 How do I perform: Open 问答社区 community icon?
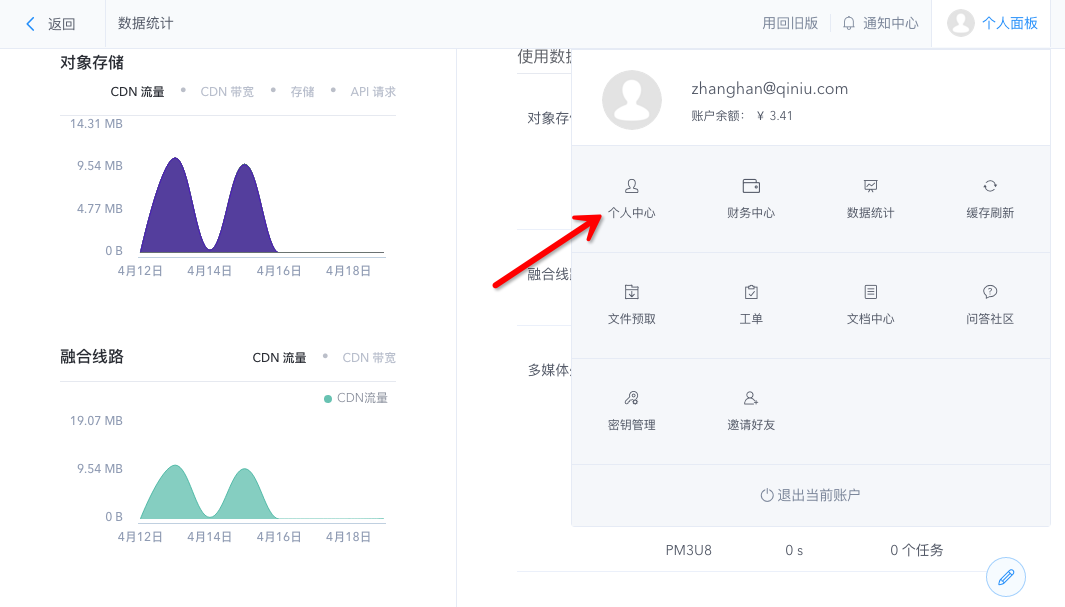click(x=990, y=304)
